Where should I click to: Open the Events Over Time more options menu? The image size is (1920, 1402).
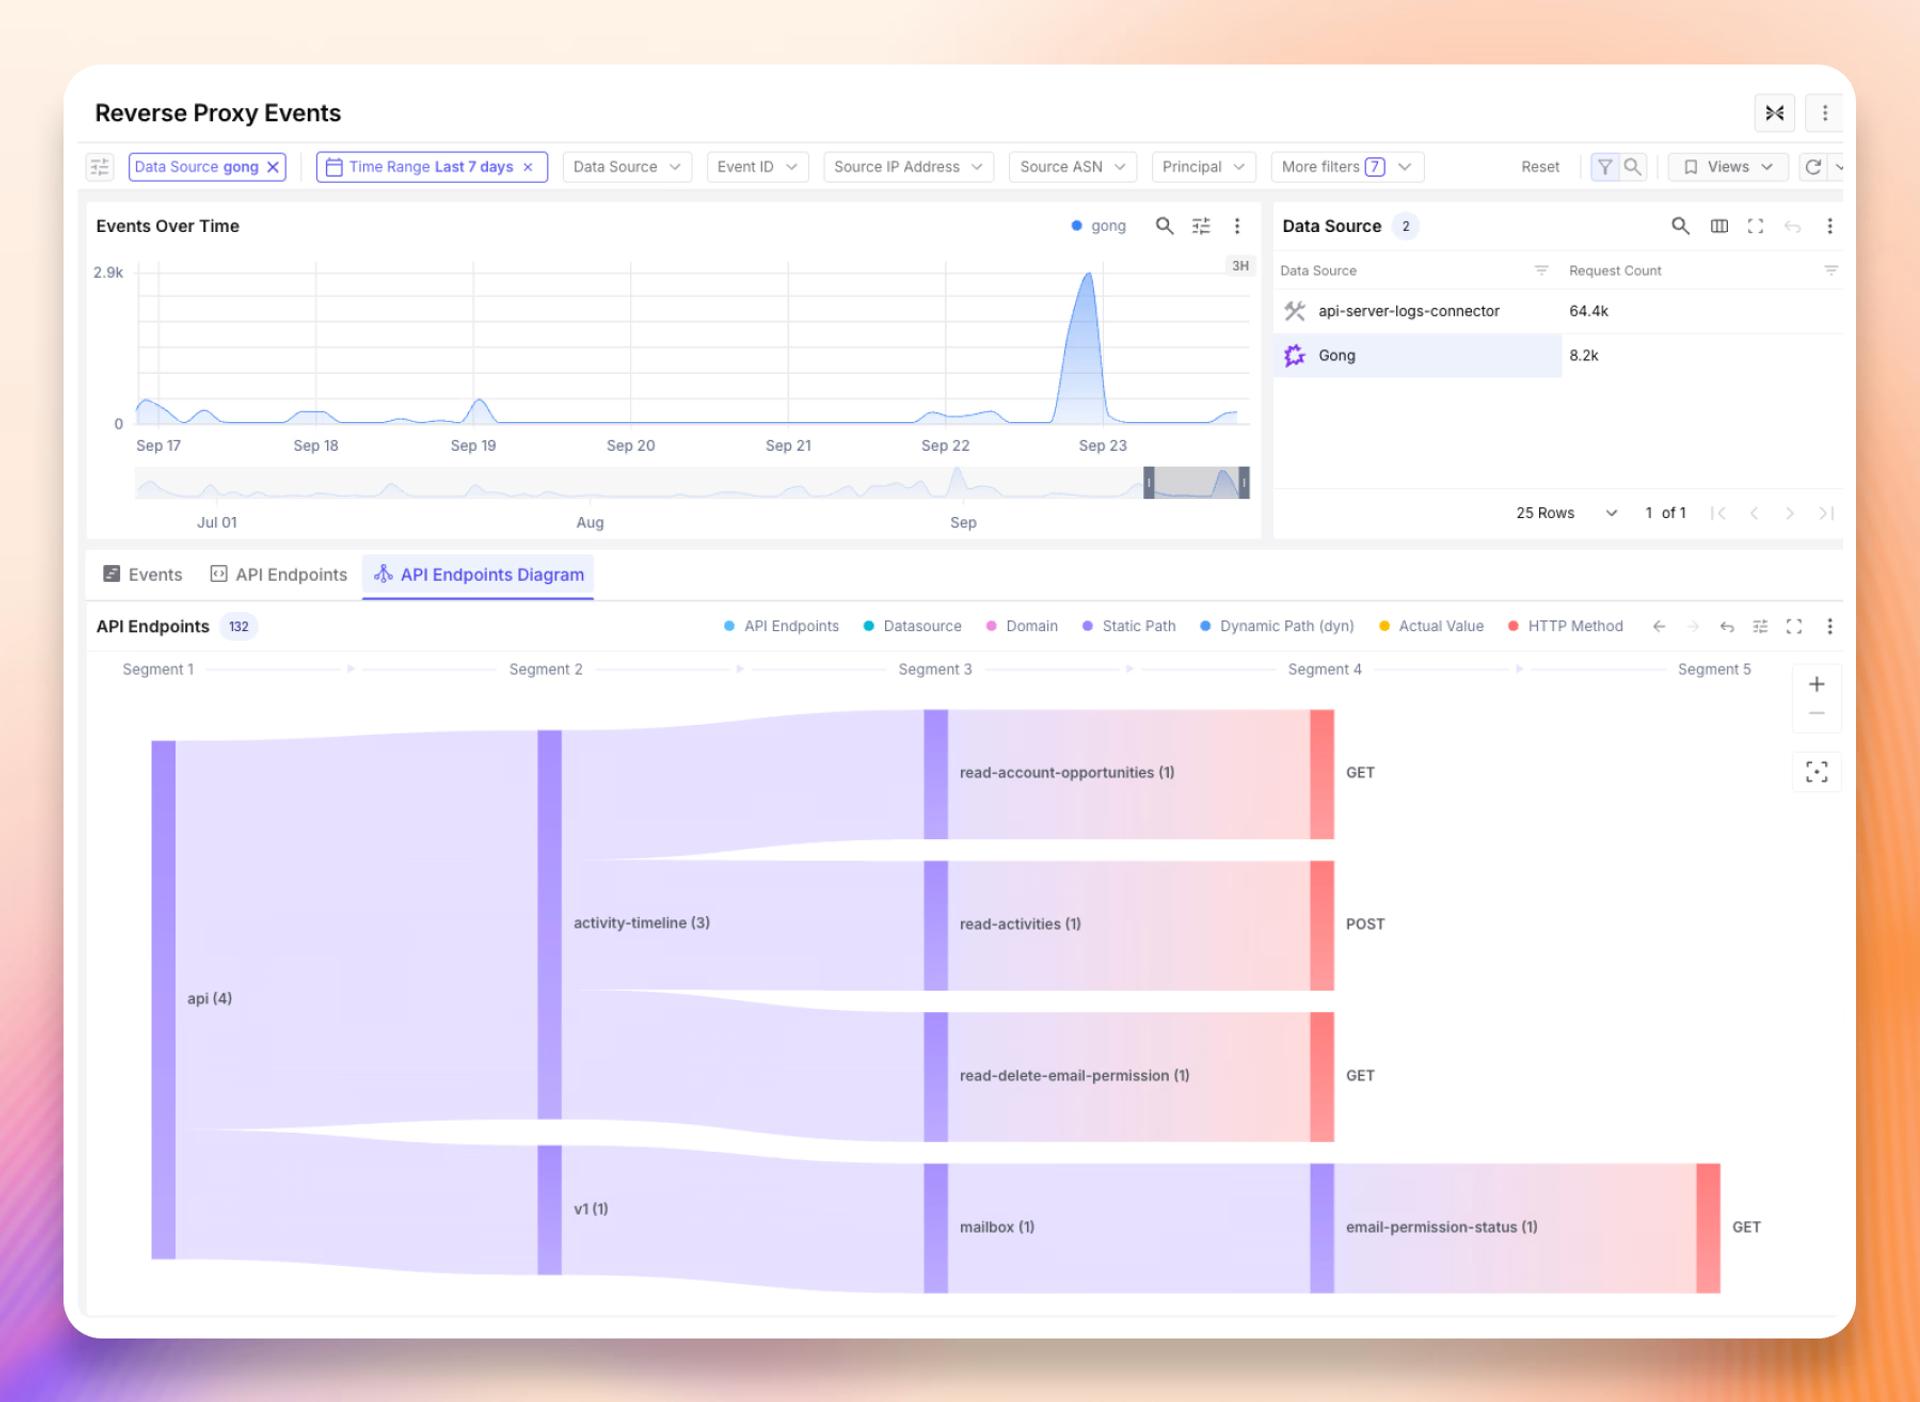1237,226
